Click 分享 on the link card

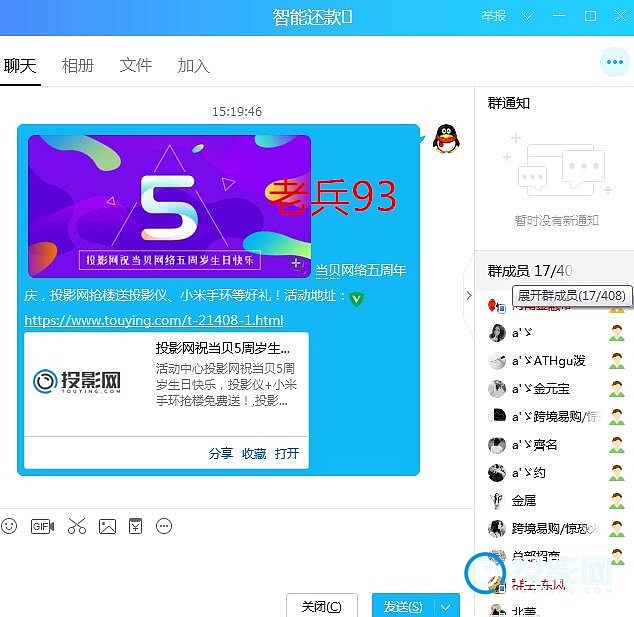point(220,454)
